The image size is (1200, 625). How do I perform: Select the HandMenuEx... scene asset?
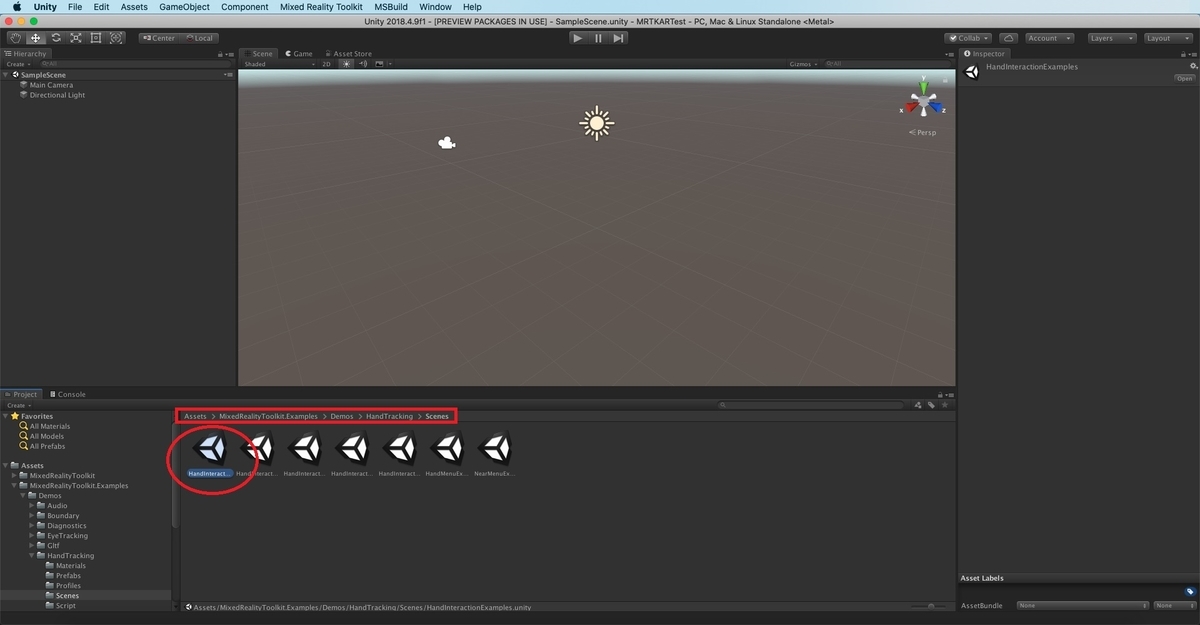(447, 455)
